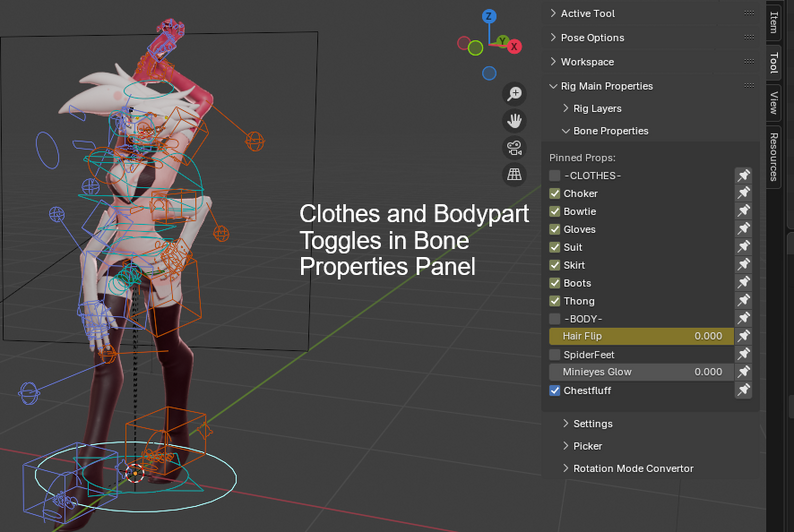Select the pan hand viewport icon

pos(514,121)
